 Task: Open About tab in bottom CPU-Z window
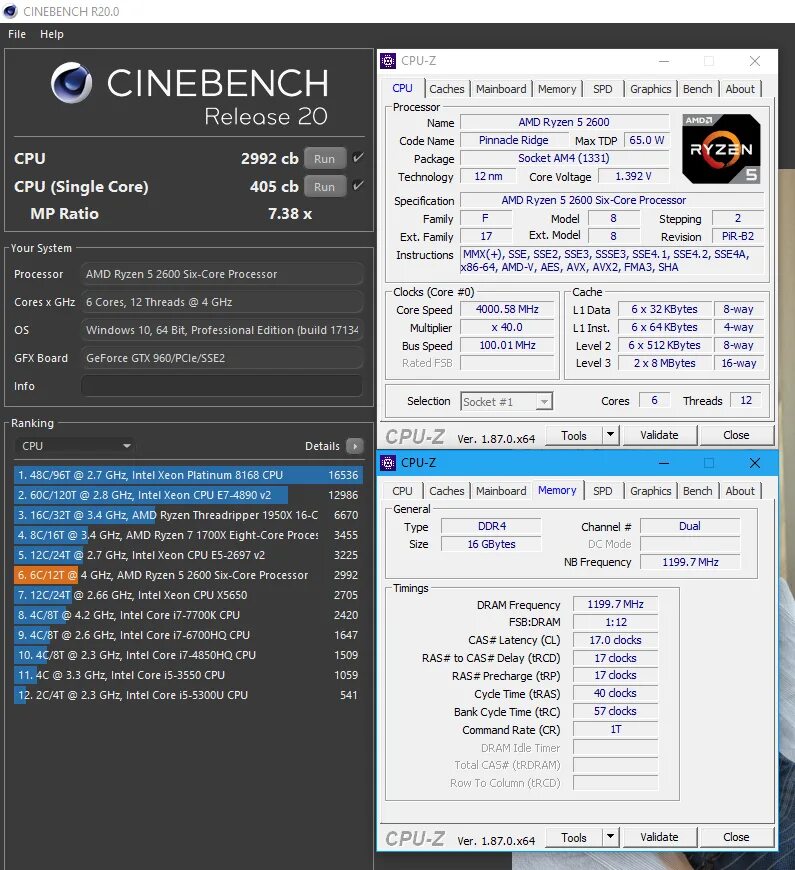pyautogui.click(x=740, y=491)
